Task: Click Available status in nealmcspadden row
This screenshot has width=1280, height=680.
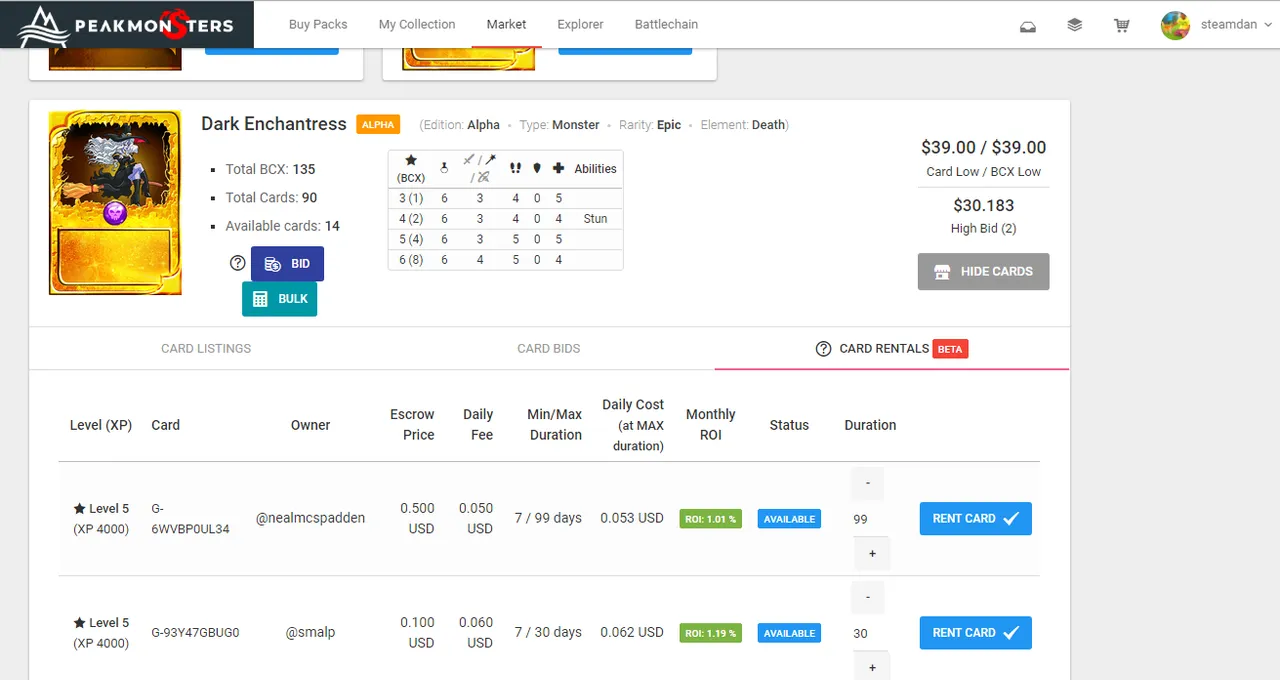Action: (789, 519)
